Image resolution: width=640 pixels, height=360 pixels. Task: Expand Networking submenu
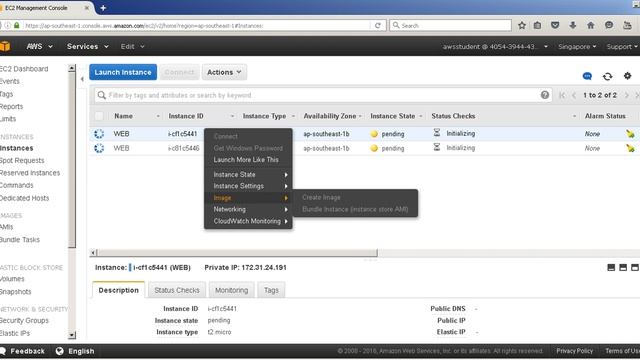[x=248, y=209]
